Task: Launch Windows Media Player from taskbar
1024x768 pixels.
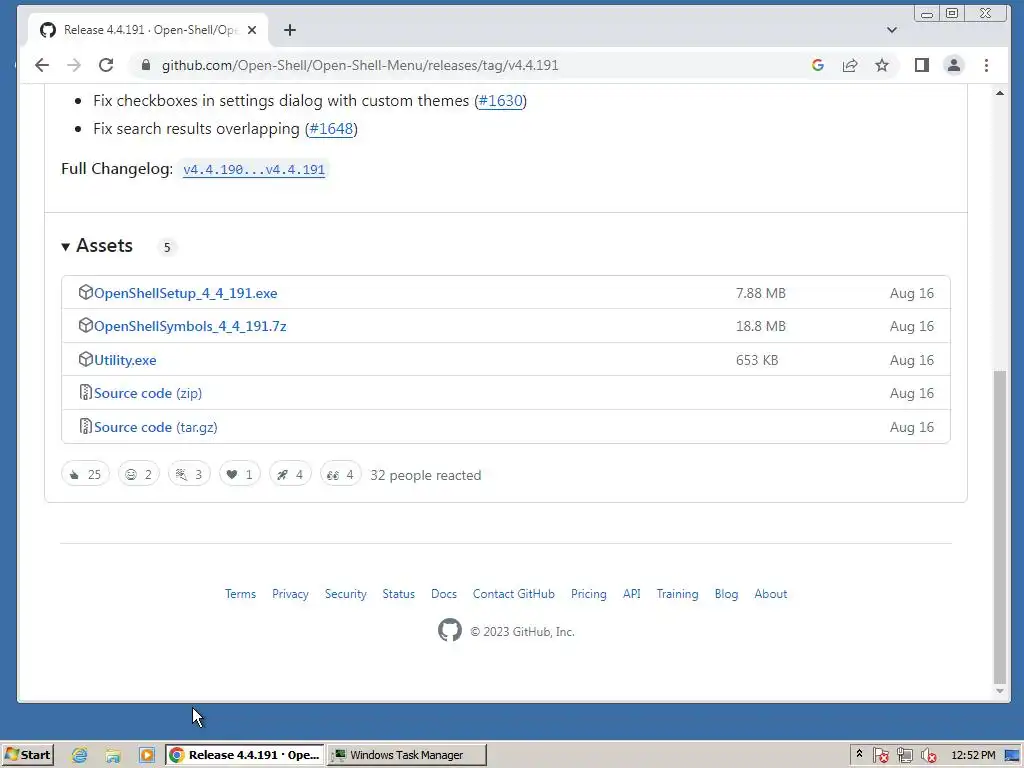Action: (x=147, y=755)
